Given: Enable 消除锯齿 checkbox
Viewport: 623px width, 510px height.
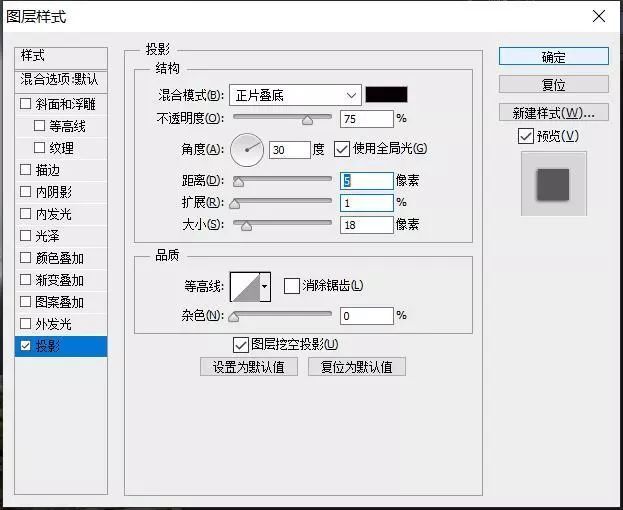Looking at the screenshot, I should (291, 286).
